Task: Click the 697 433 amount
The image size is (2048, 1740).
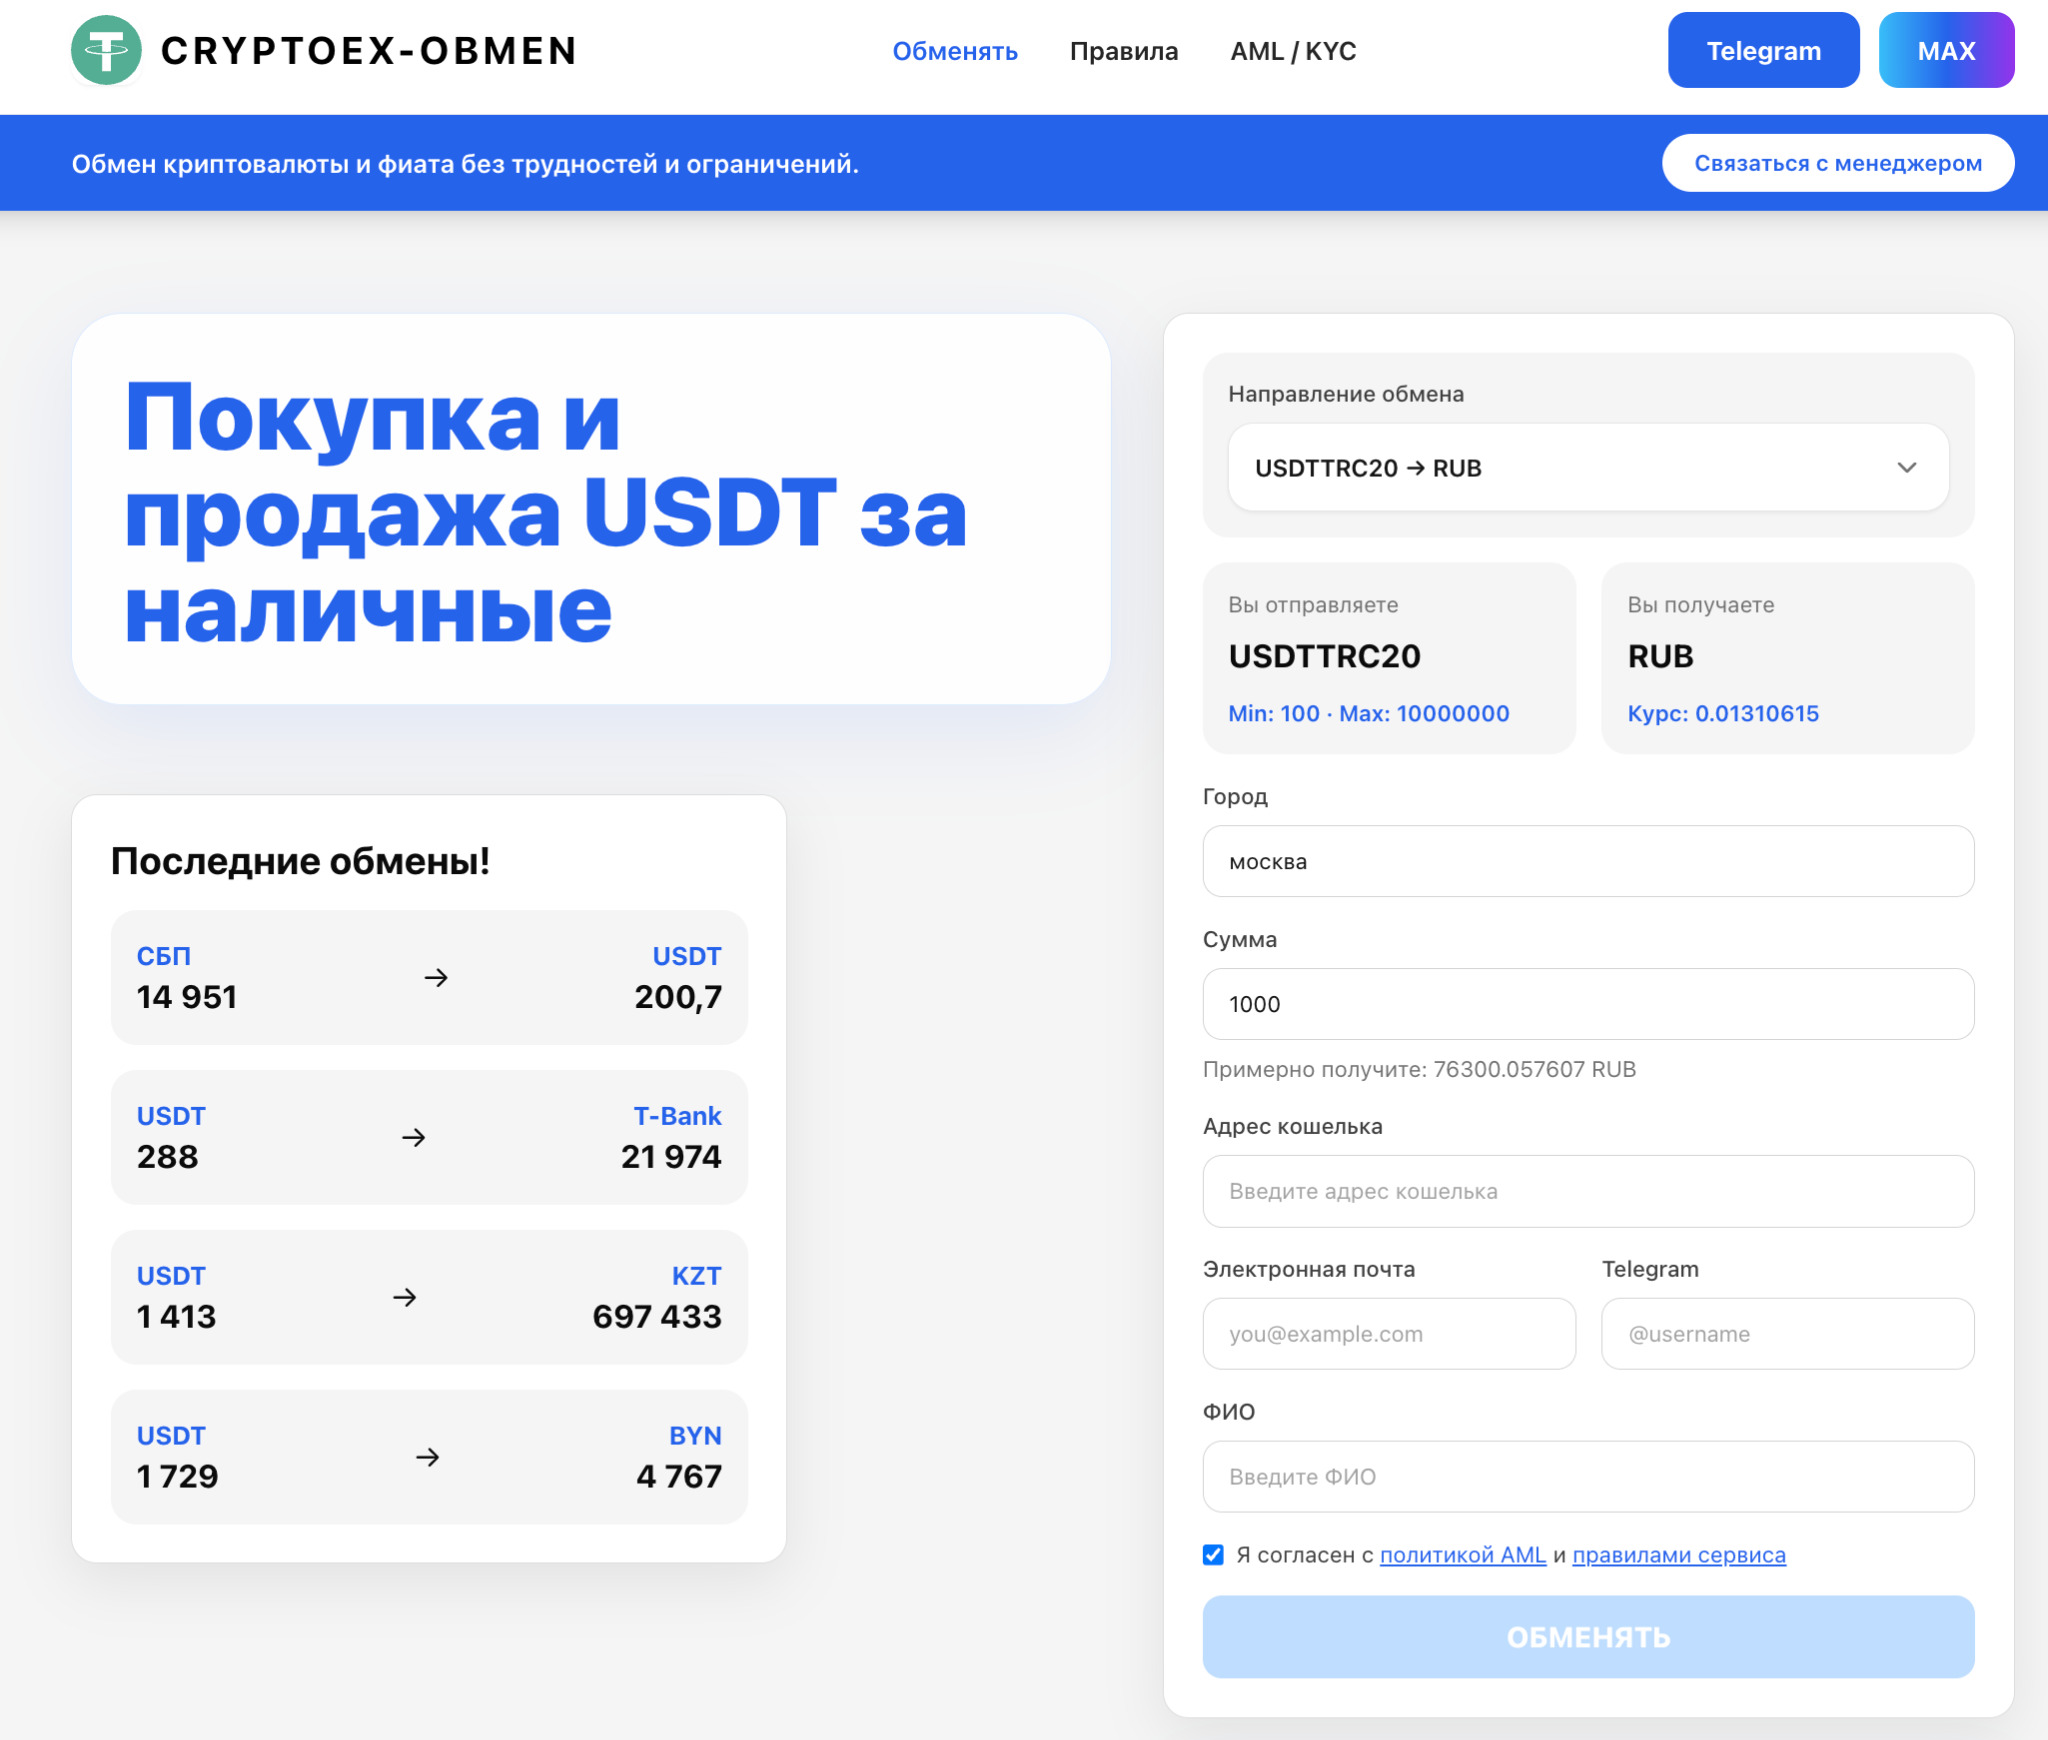Action: point(657,1317)
